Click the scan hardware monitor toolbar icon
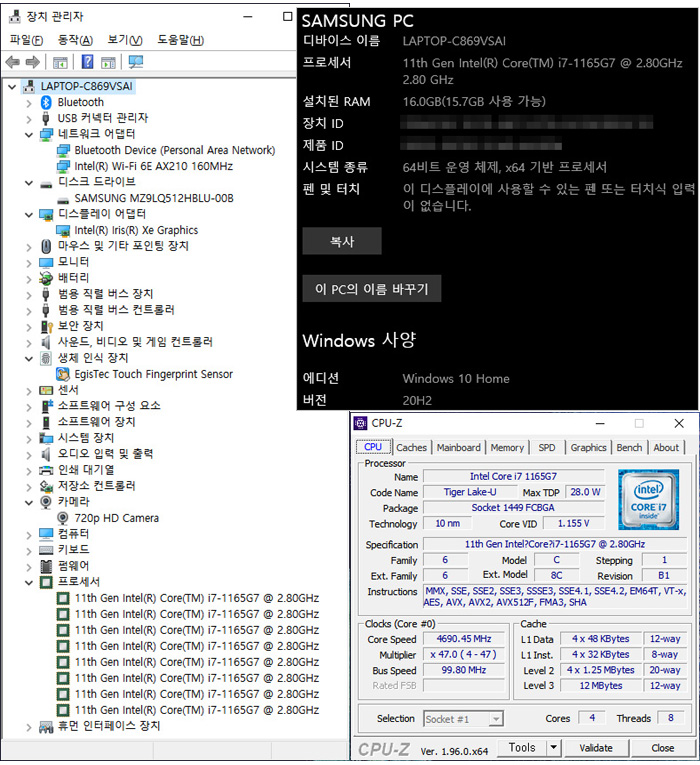Screen dimensions: 700x765 tap(136, 62)
